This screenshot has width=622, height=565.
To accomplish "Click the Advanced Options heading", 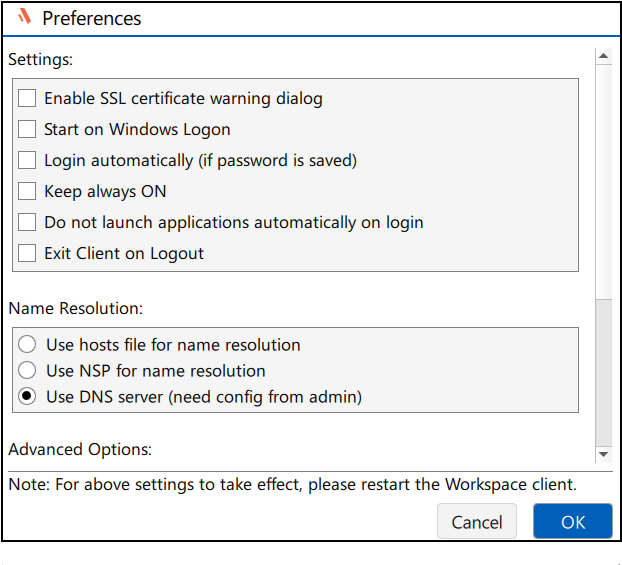I will [x=80, y=450].
